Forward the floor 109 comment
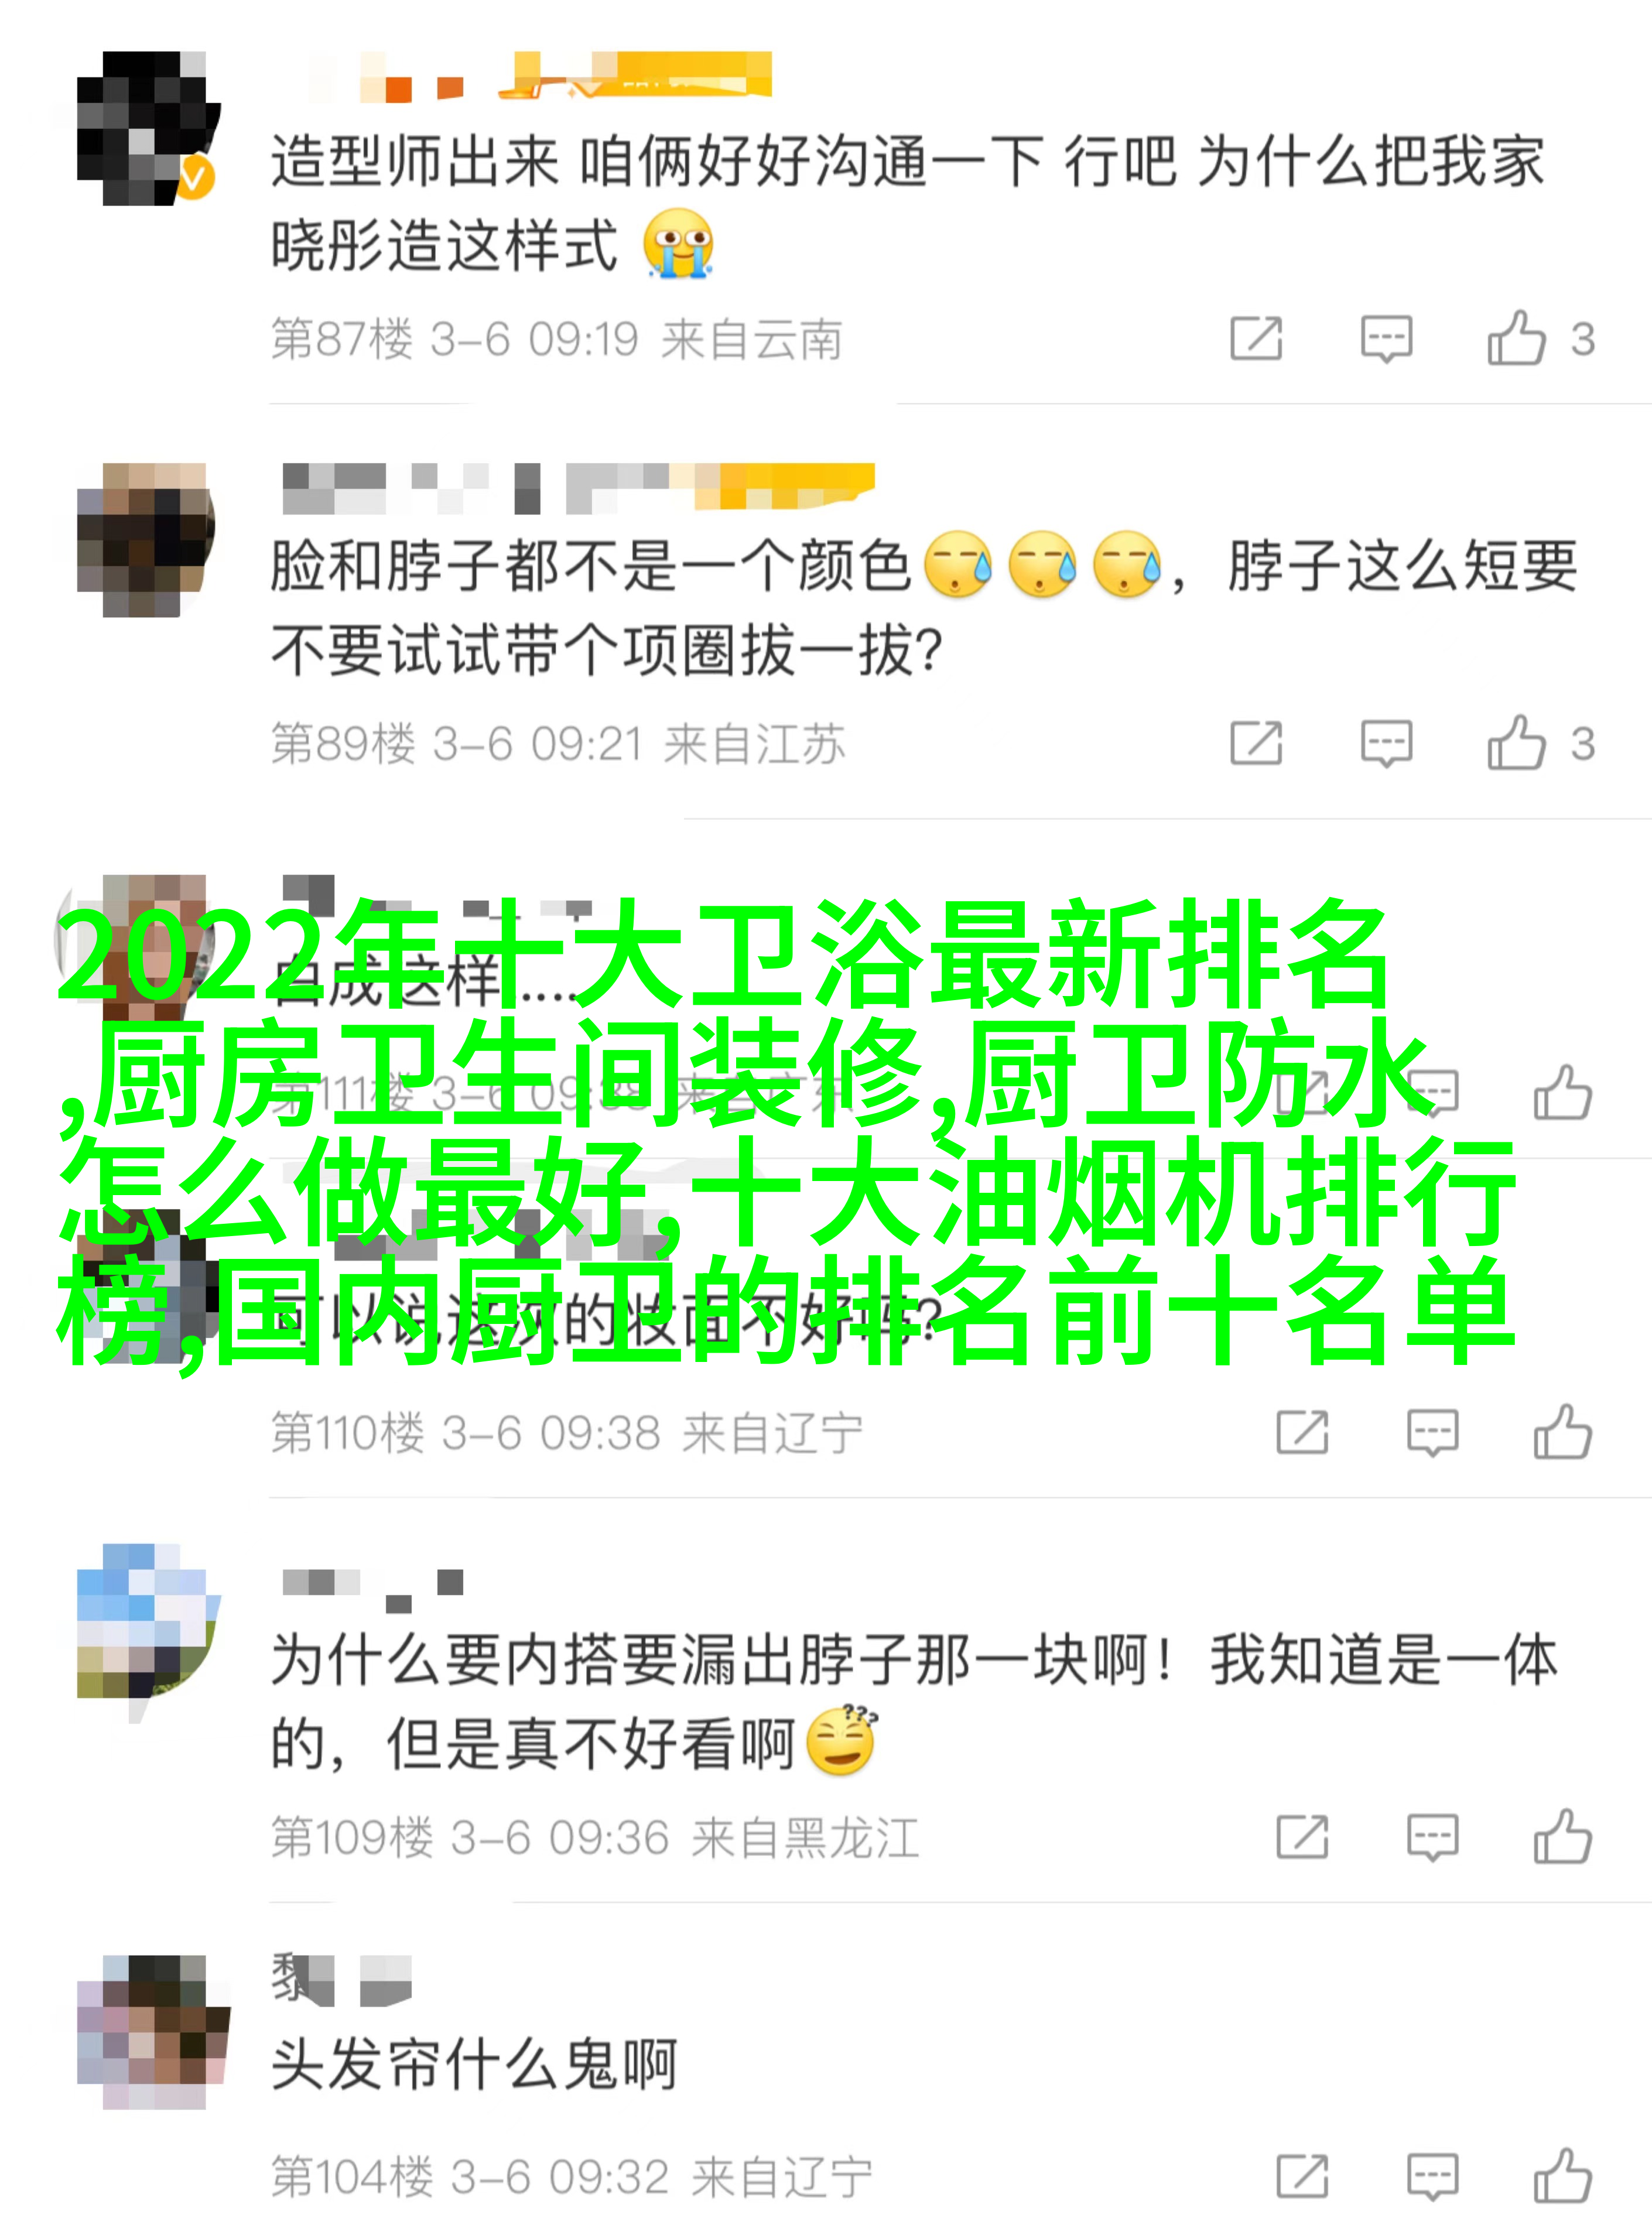Viewport: 1652px width, 2235px height. pyautogui.click(x=1302, y=1837)
